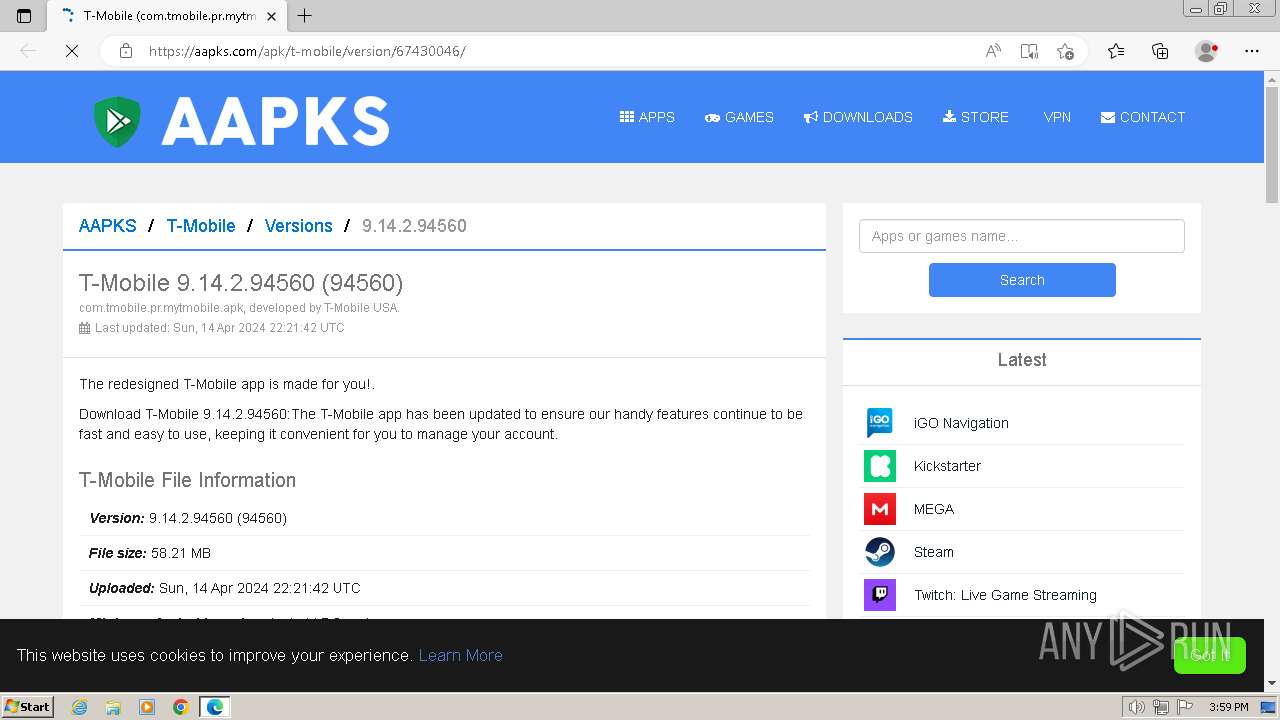Click the File size 58.21 MB row
The image size is (1280, 720).
445,553
